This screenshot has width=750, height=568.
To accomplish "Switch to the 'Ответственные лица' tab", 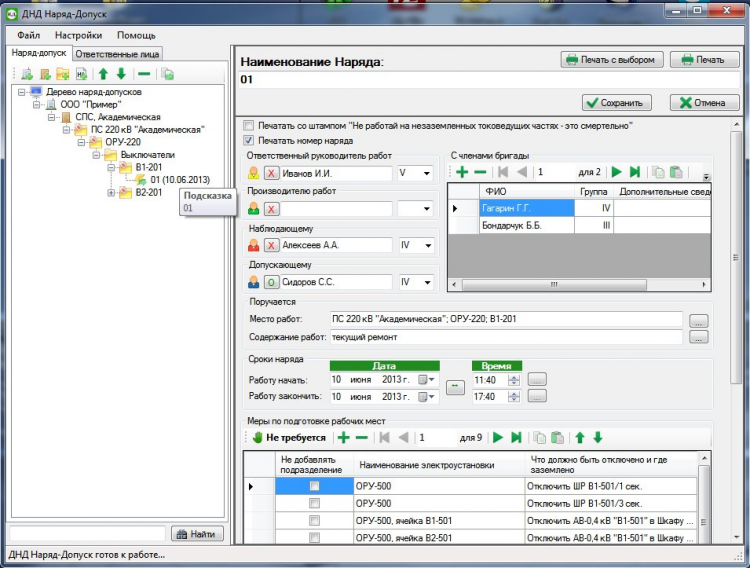I will (x=117, y=54).
